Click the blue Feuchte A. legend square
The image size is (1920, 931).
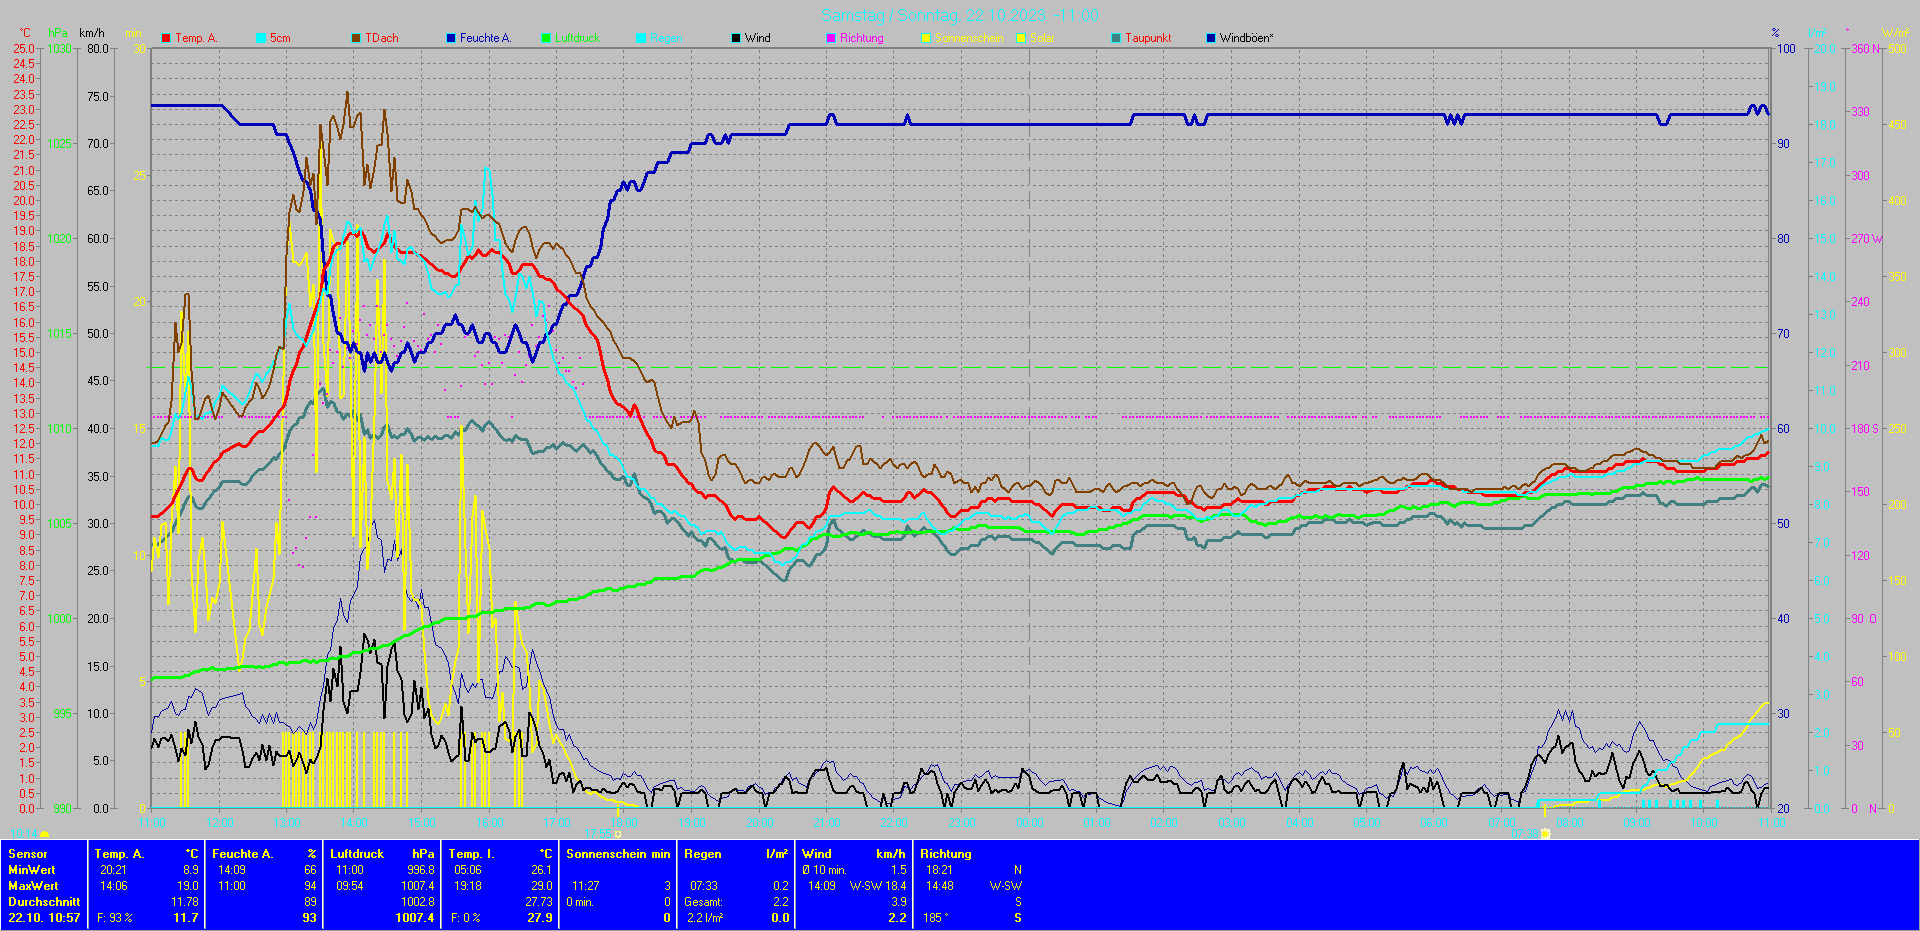(451, 38)
